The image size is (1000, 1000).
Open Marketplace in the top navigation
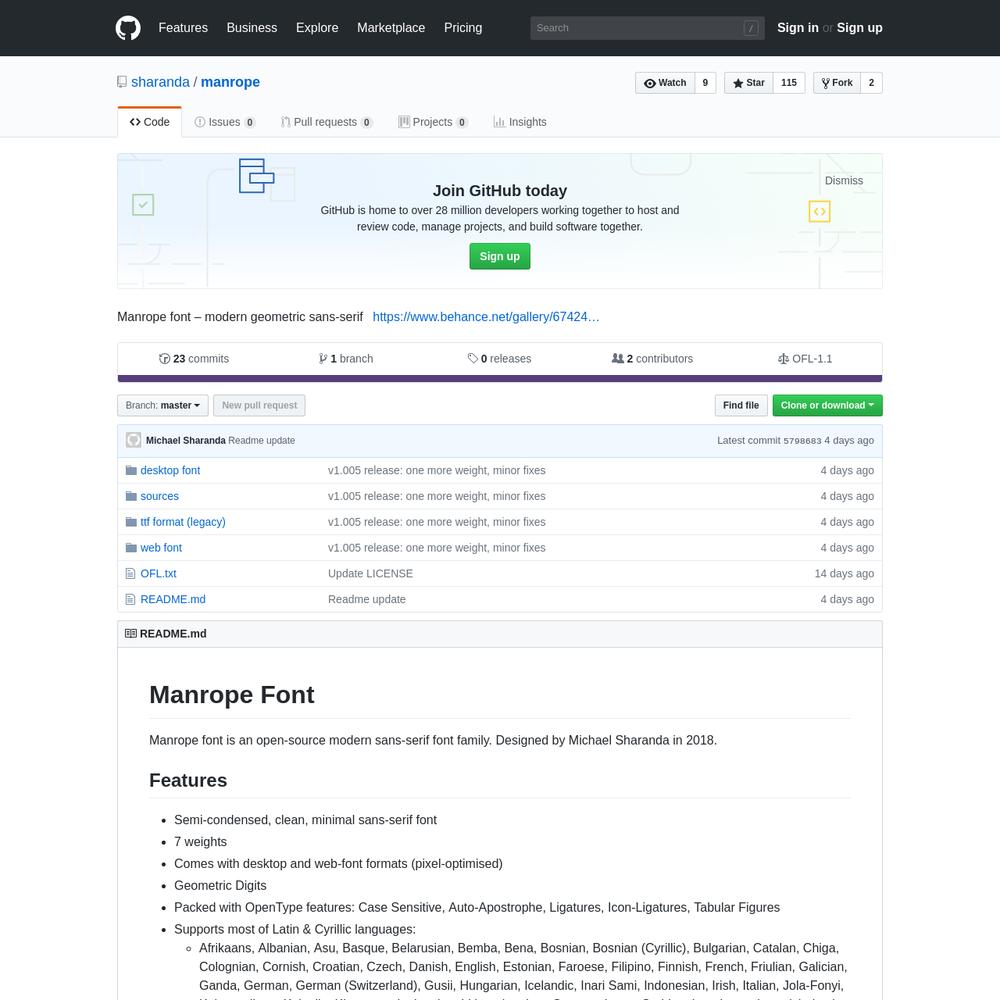391,28
